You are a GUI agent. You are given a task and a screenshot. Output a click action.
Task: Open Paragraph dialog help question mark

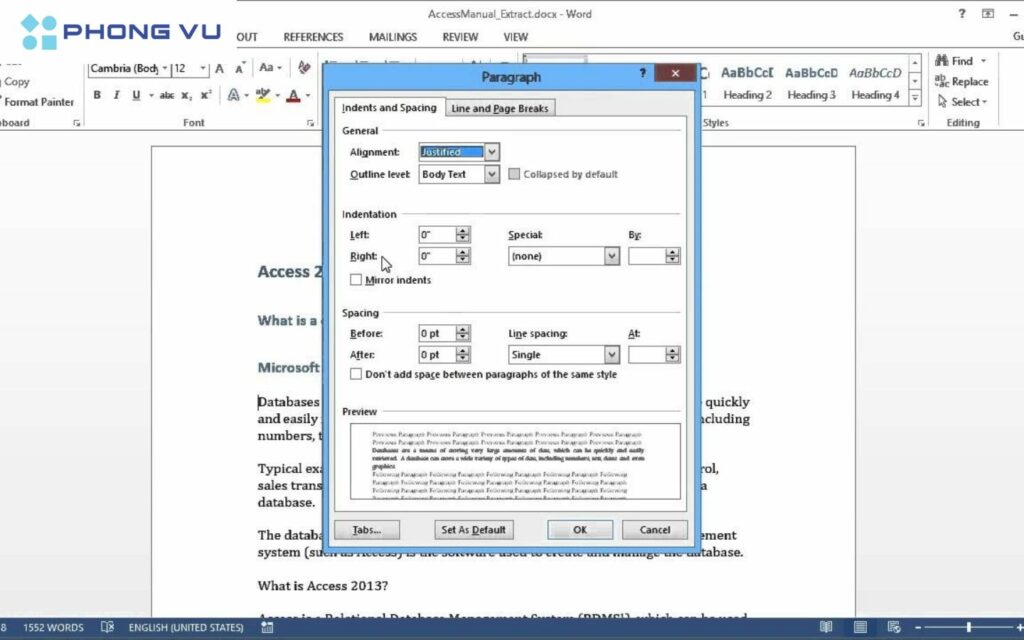point(642,73)
